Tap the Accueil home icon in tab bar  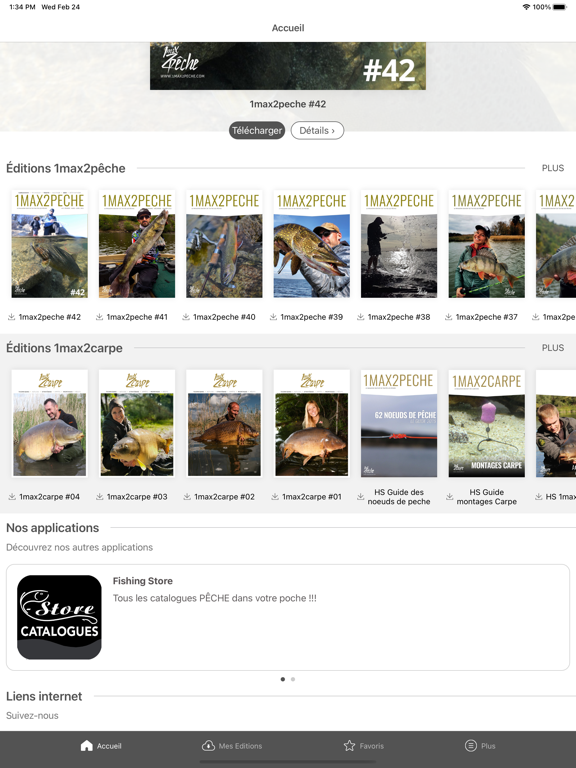coord(87,745)
